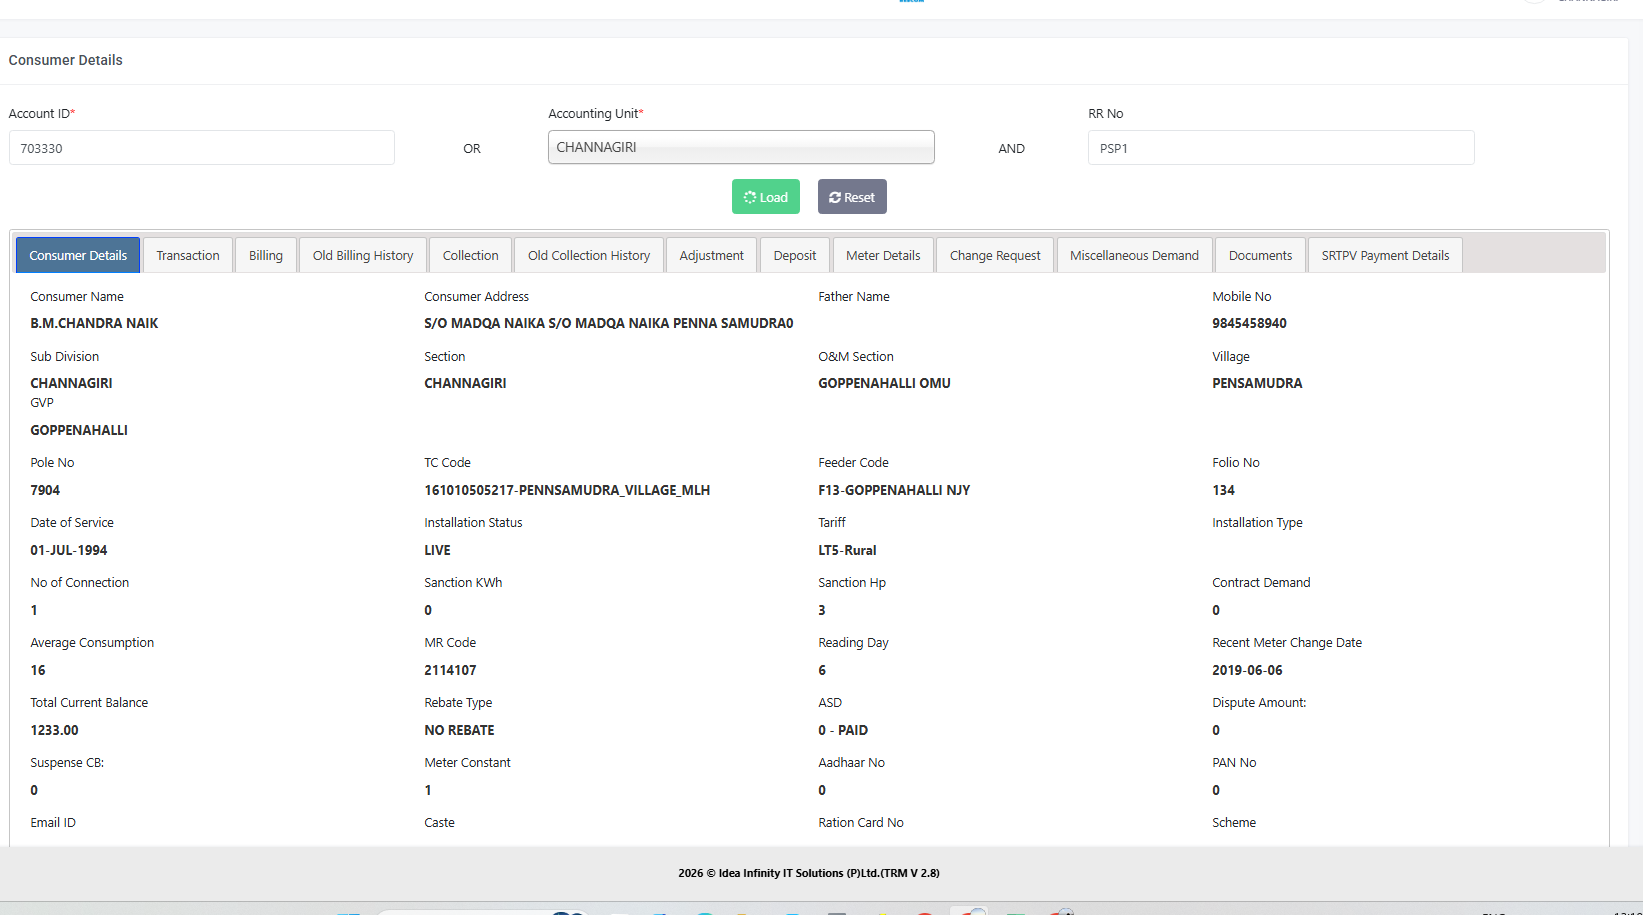Click the spinner icon on the Load button
The height and width of the screenshot is (915, 1643).
tap(749, 197)
